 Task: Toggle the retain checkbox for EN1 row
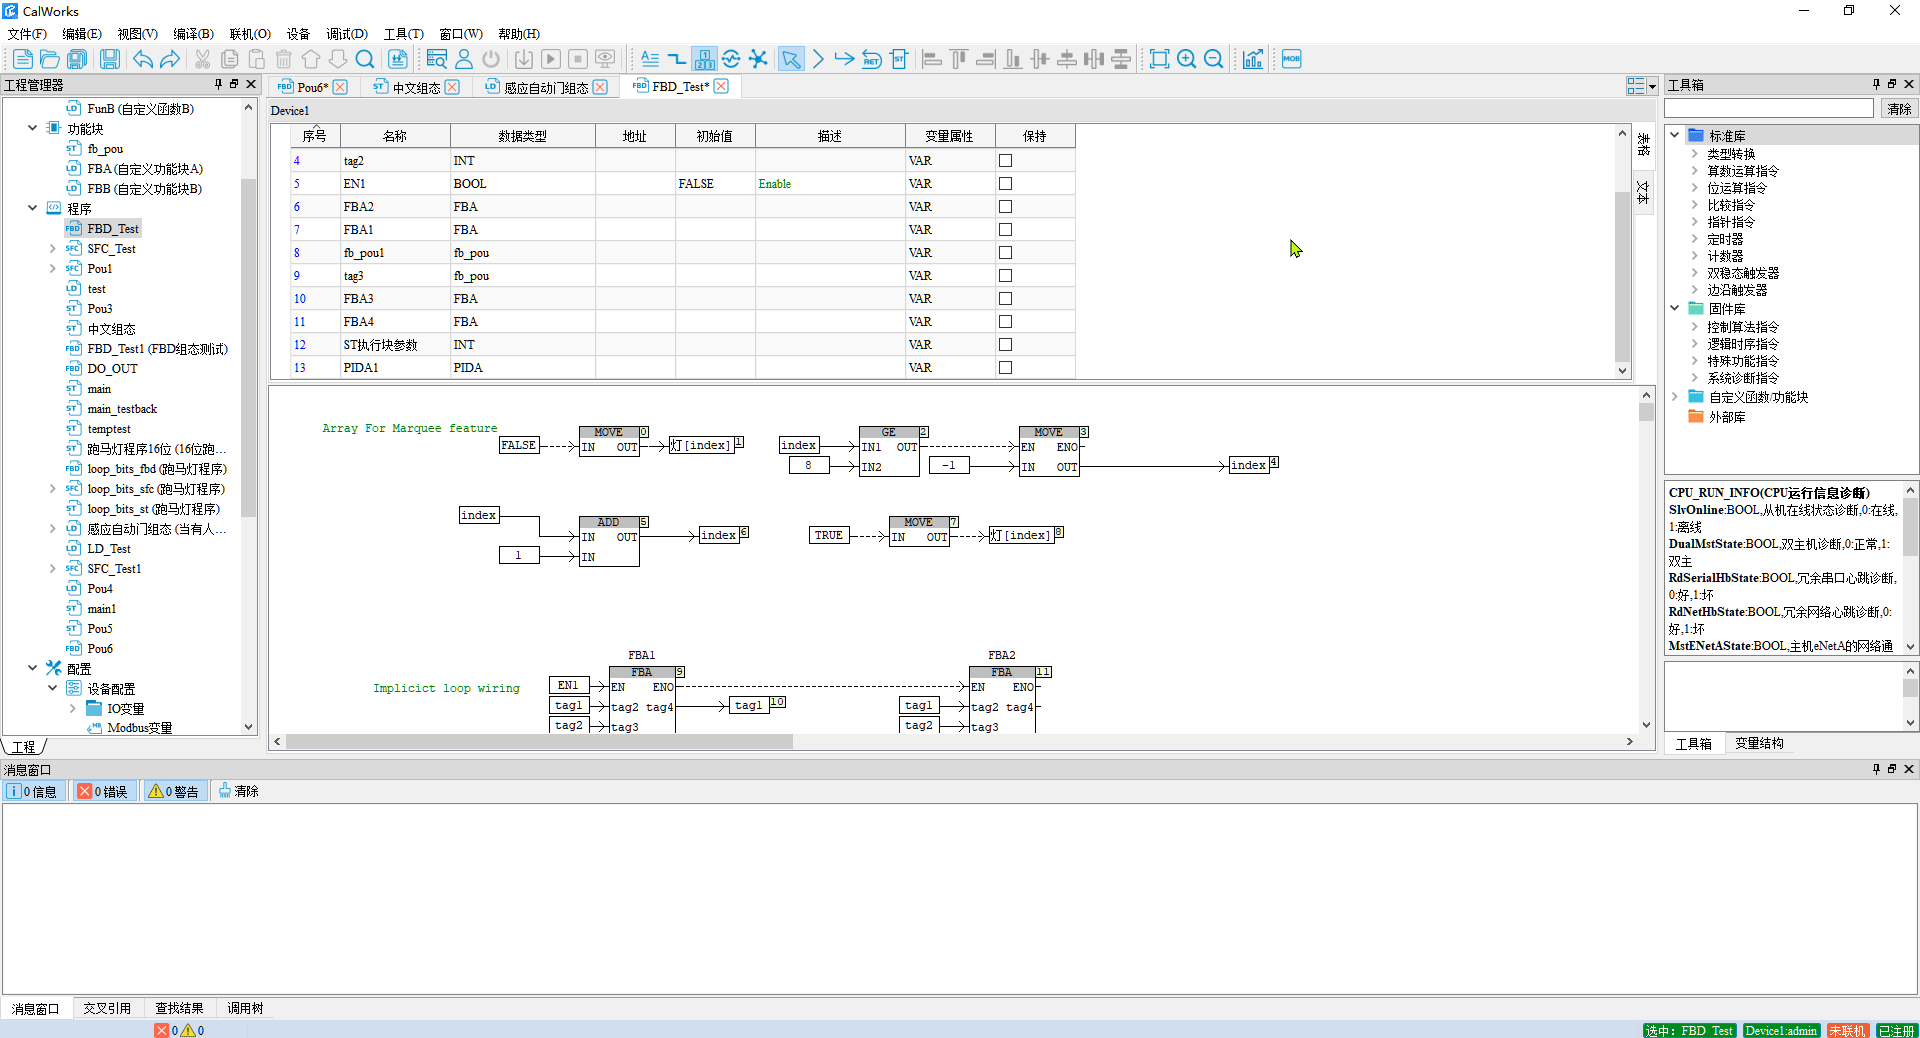(1005, 184)
